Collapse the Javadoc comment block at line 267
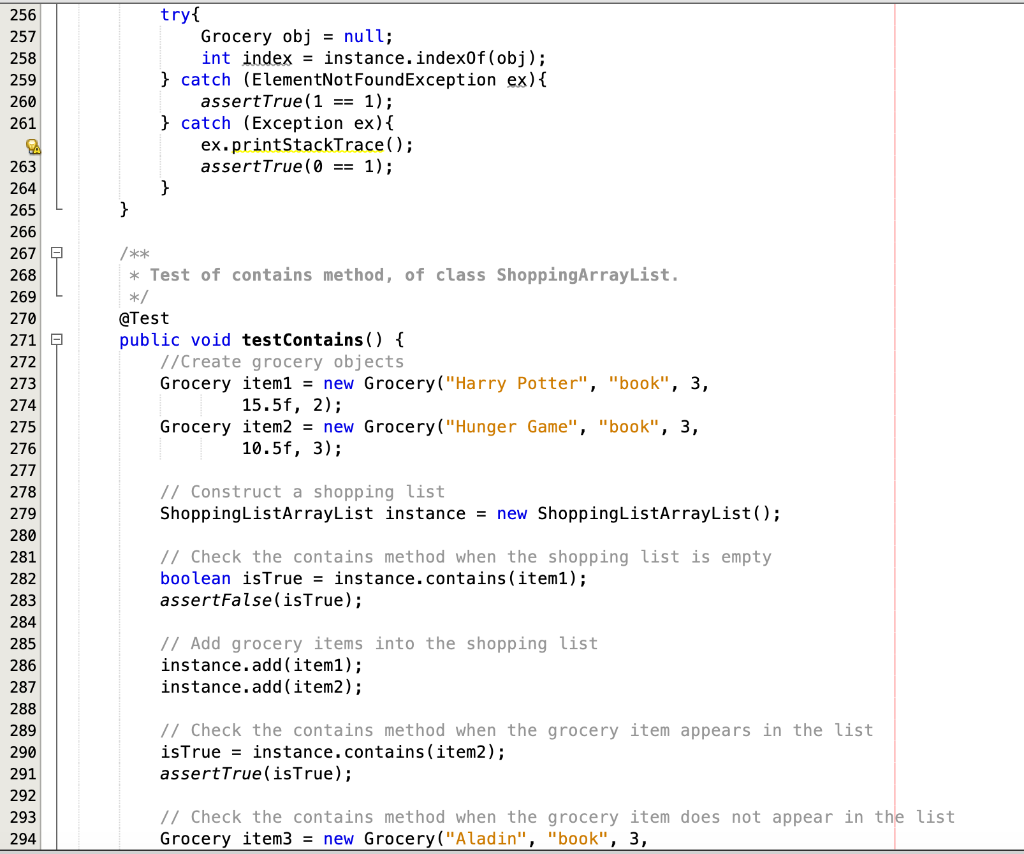The width and height of the screenshot is (1024, 854). tap(55, 254)
